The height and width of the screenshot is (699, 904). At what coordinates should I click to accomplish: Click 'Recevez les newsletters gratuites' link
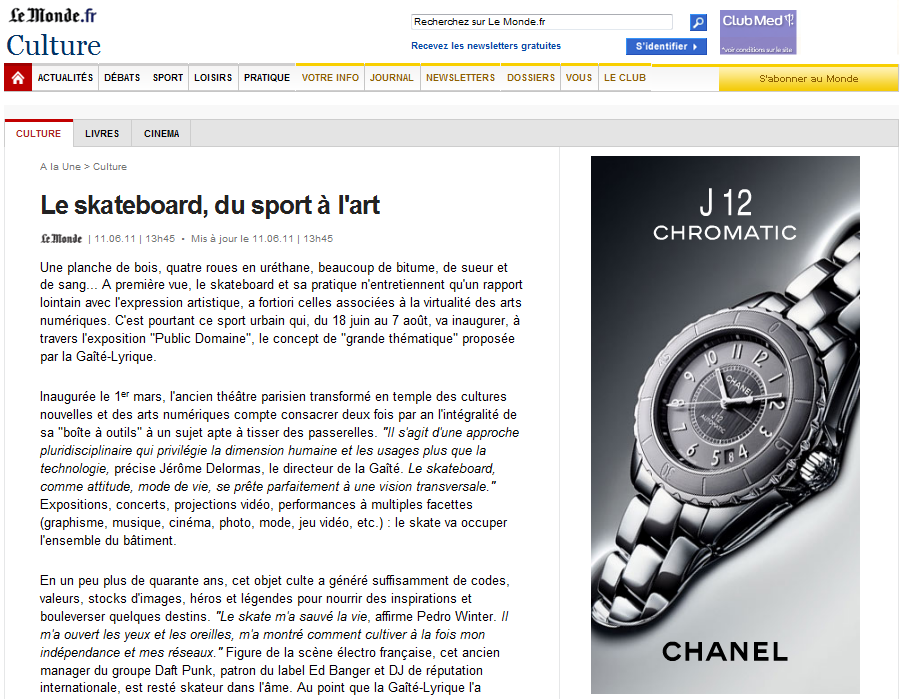[x=486, y=46]
